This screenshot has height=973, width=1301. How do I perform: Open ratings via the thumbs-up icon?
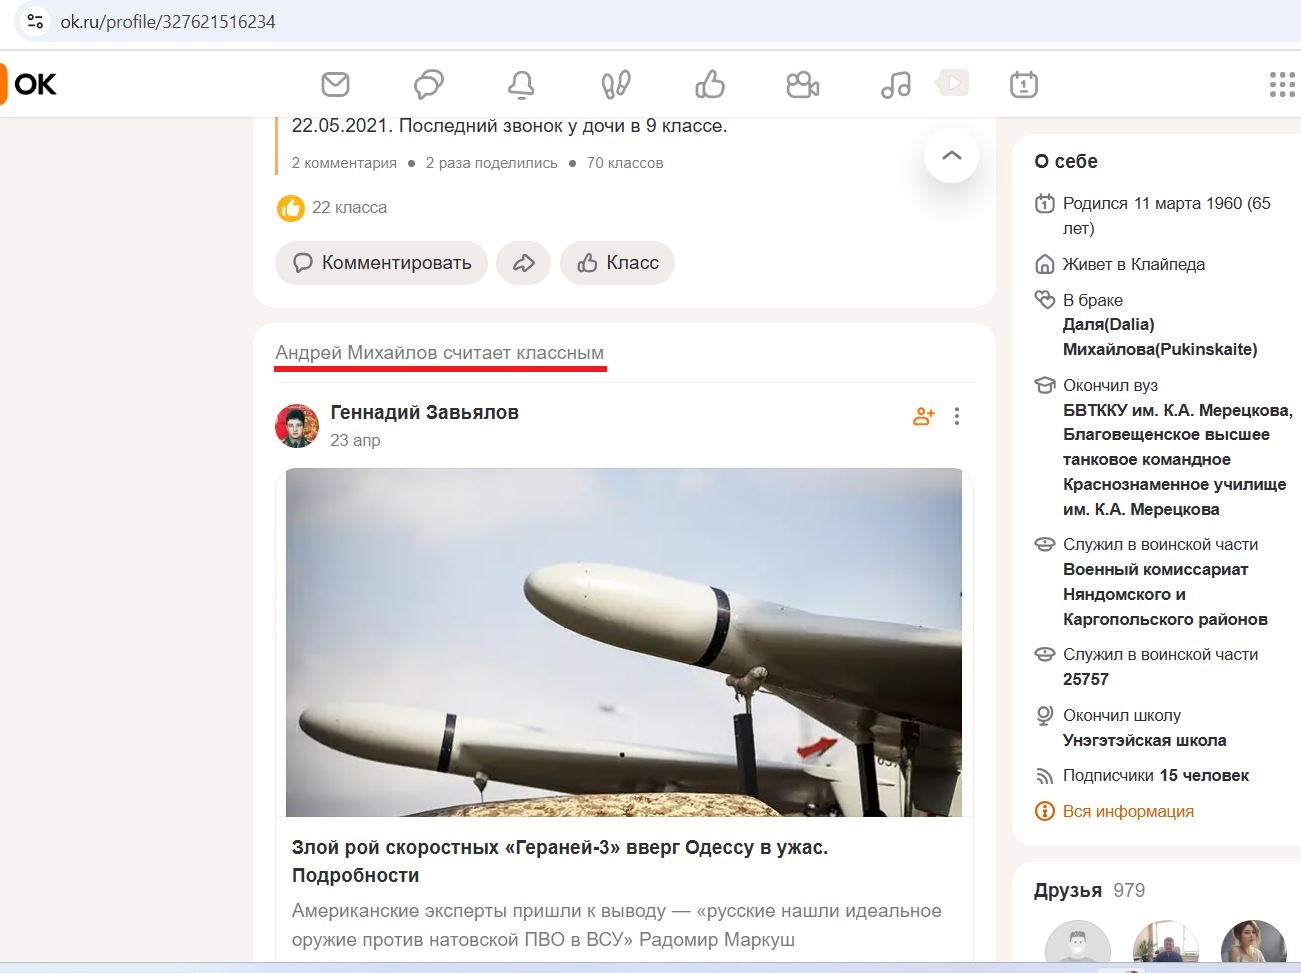pyautogui.click(x=709, y=85)
